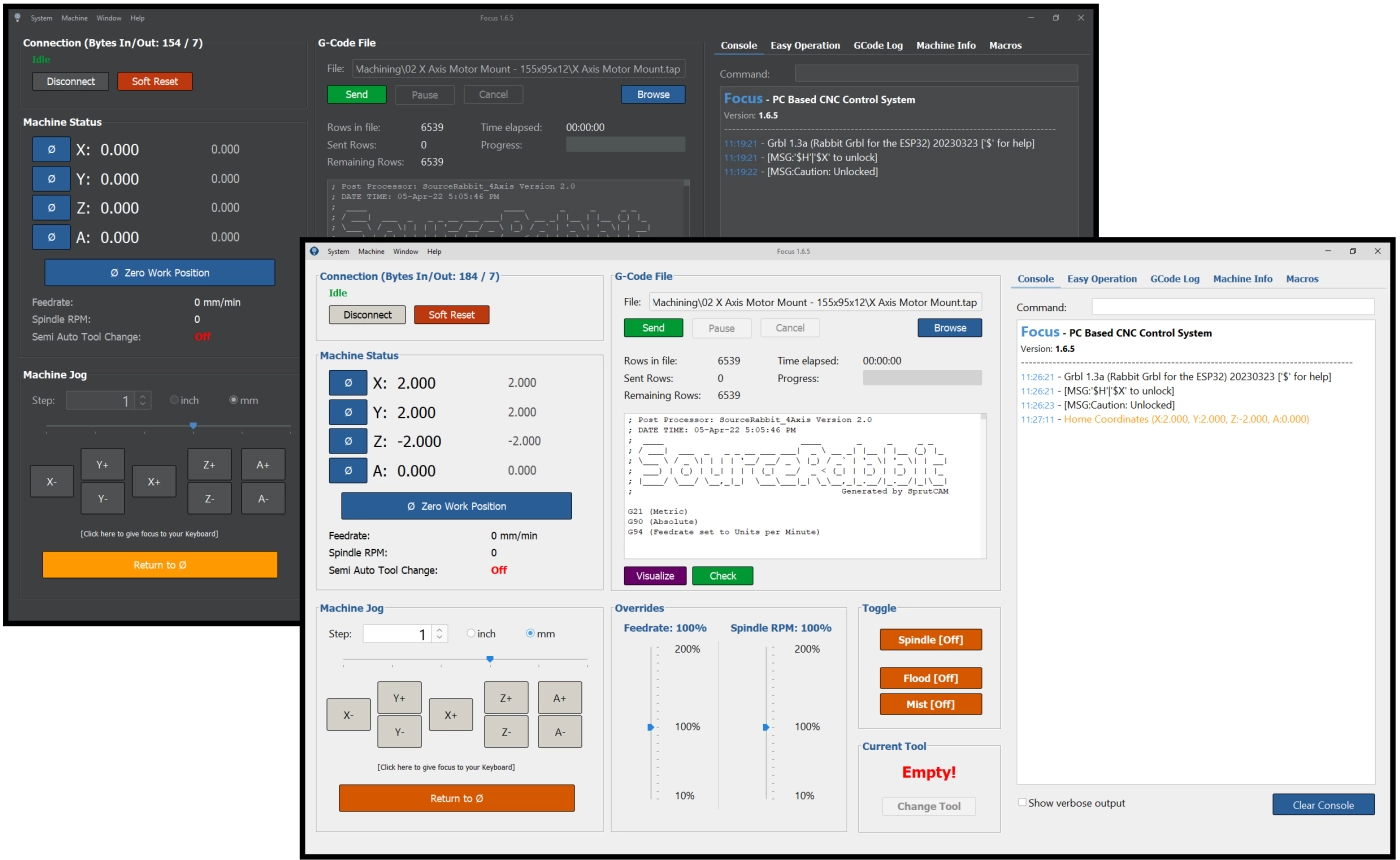The width and height of the screenshot is (1400, 860).
Task: Click Zero Work Position in light window
Action: (456, 506)
